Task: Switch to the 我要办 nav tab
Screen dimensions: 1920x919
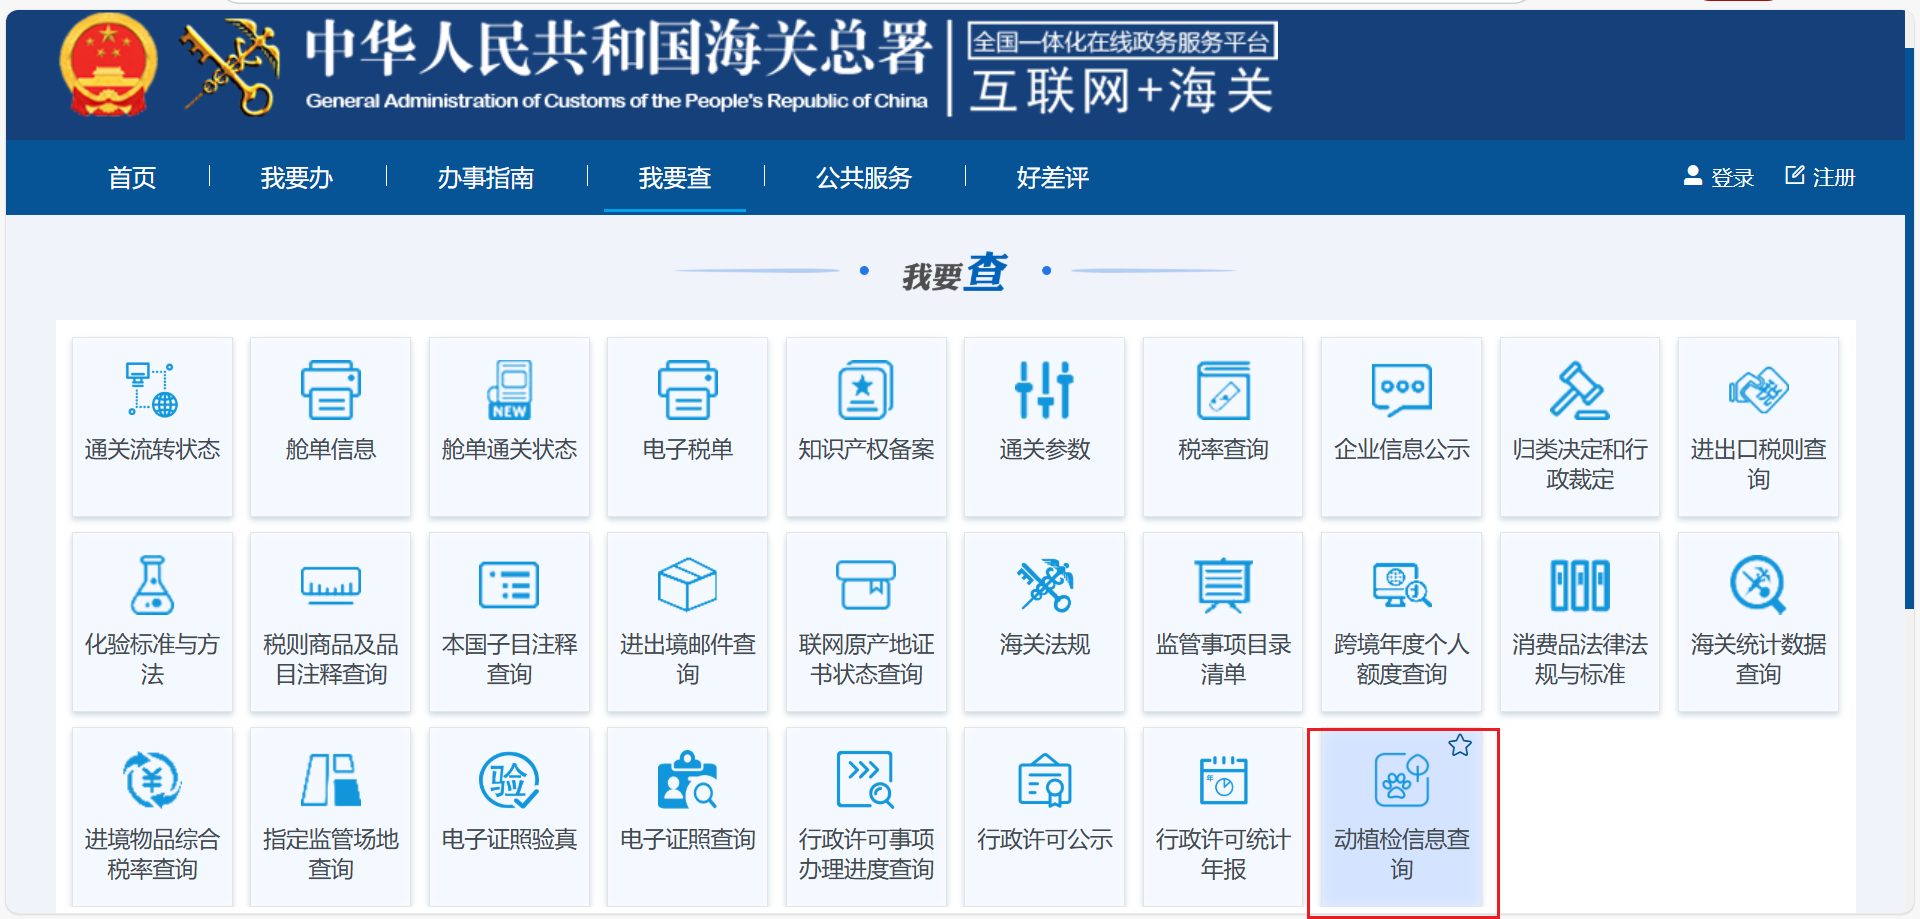Action: coord(296,178)
